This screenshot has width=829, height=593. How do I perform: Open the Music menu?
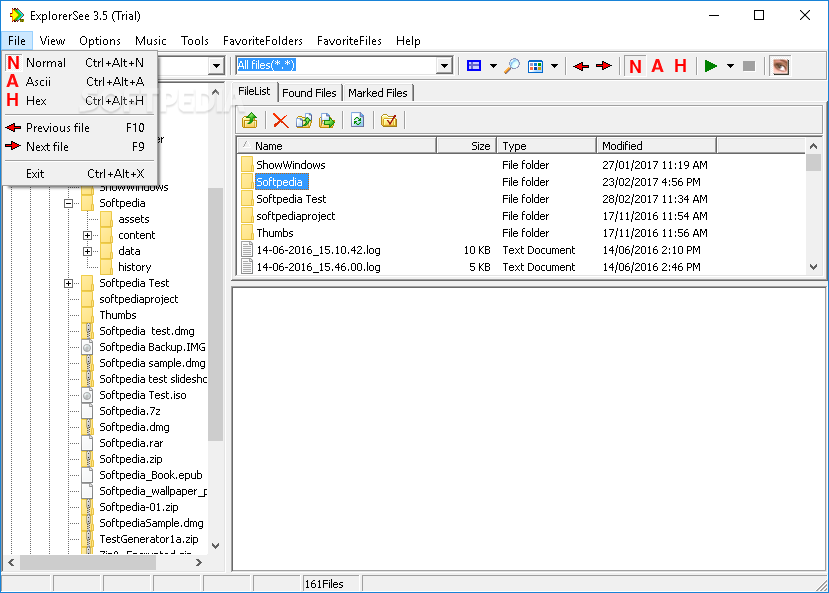(151, 41)
